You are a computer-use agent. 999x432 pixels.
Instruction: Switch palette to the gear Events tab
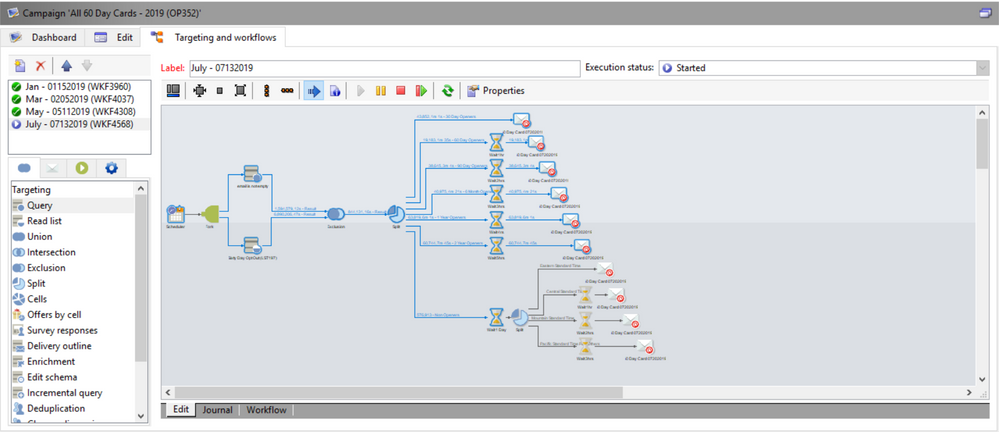[111, 168]
